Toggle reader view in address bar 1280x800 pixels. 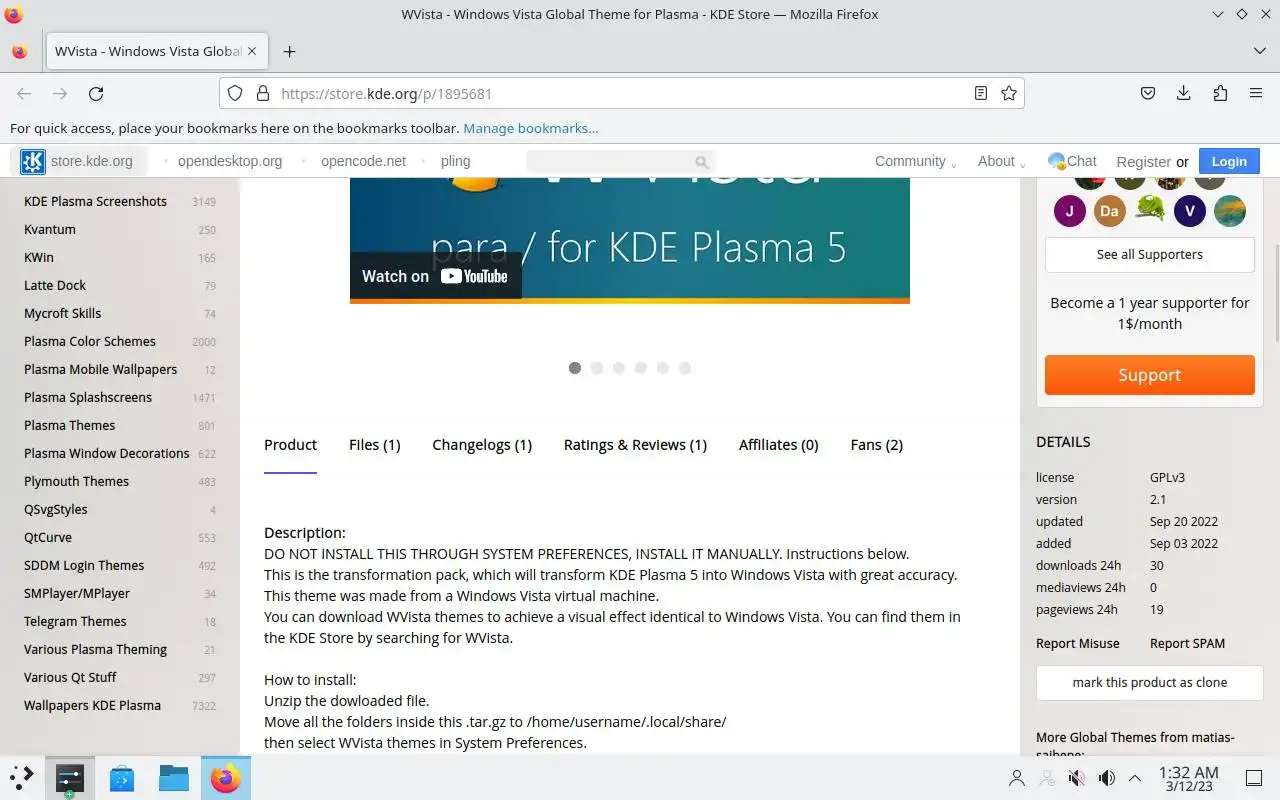pos(981,93)
